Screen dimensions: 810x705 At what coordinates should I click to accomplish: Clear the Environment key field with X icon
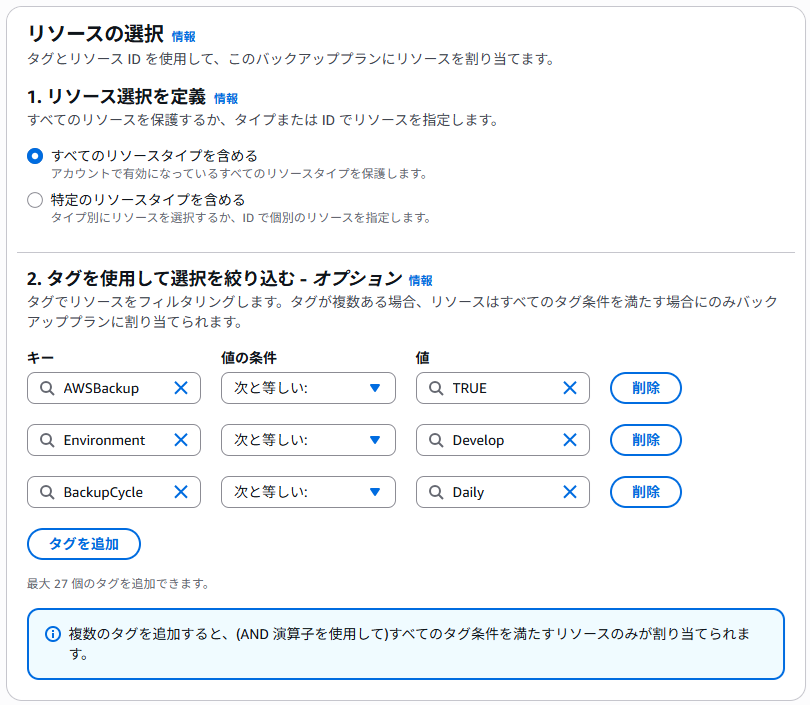(181, 440)
